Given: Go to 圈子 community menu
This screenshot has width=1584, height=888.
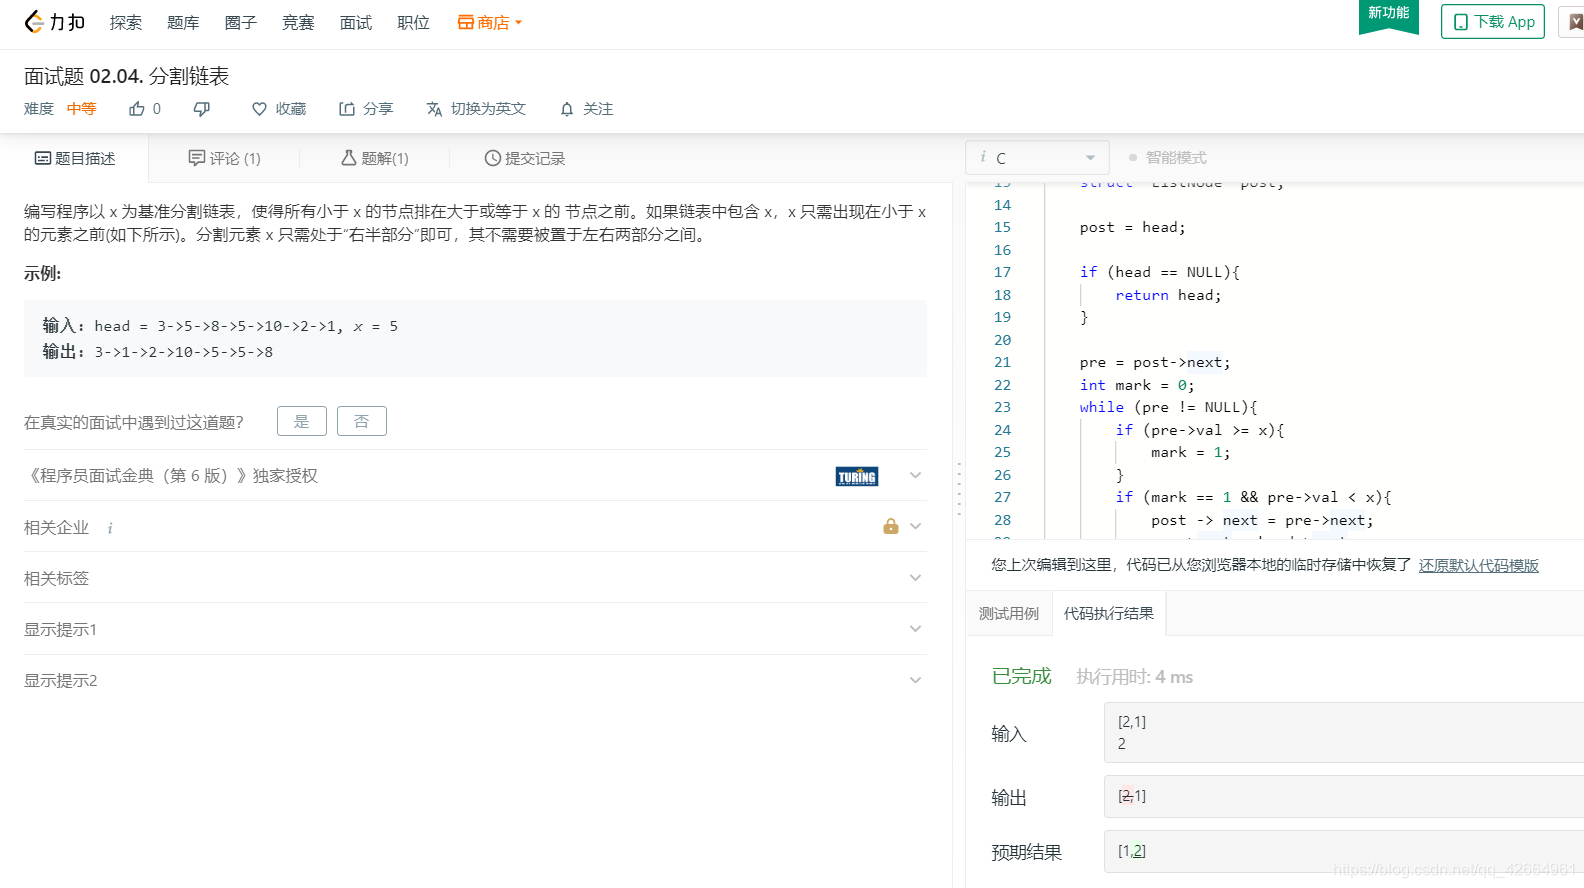Looking at the screenshot, I should (241, 22).
